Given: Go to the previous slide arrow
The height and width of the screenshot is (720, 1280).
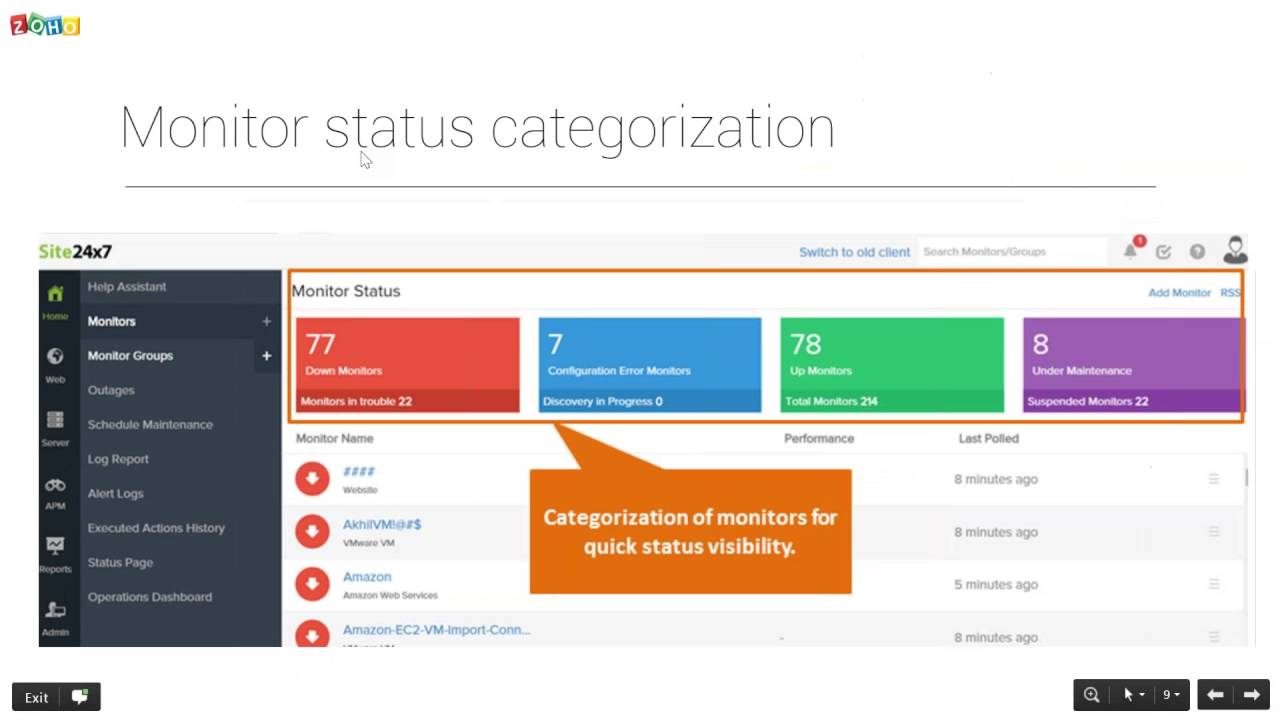Looking at the screenshot, I should [1215, 695].
